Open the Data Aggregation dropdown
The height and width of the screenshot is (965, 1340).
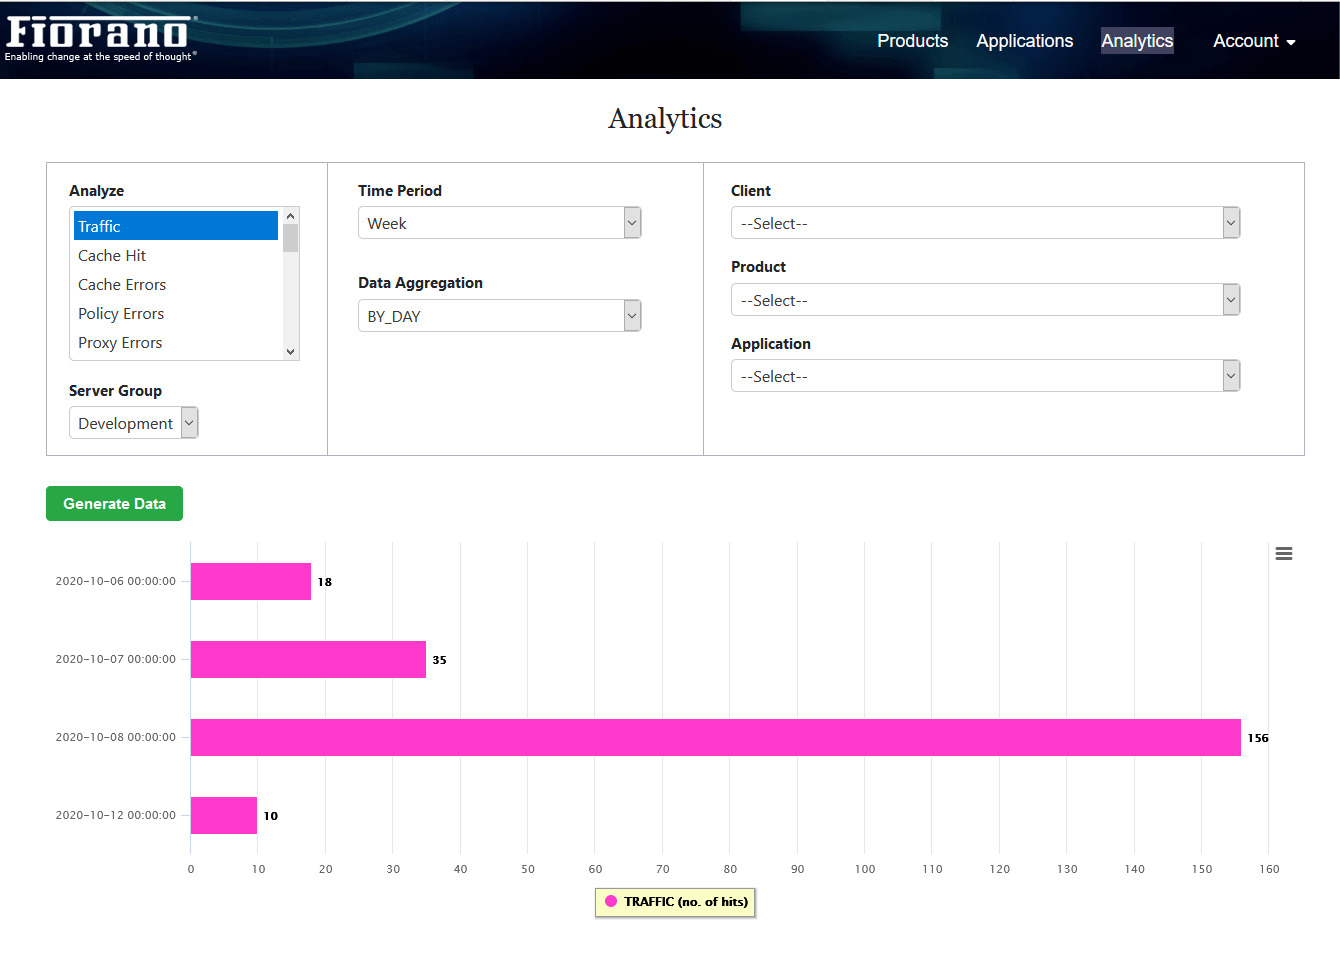click(x=499, y=316)
